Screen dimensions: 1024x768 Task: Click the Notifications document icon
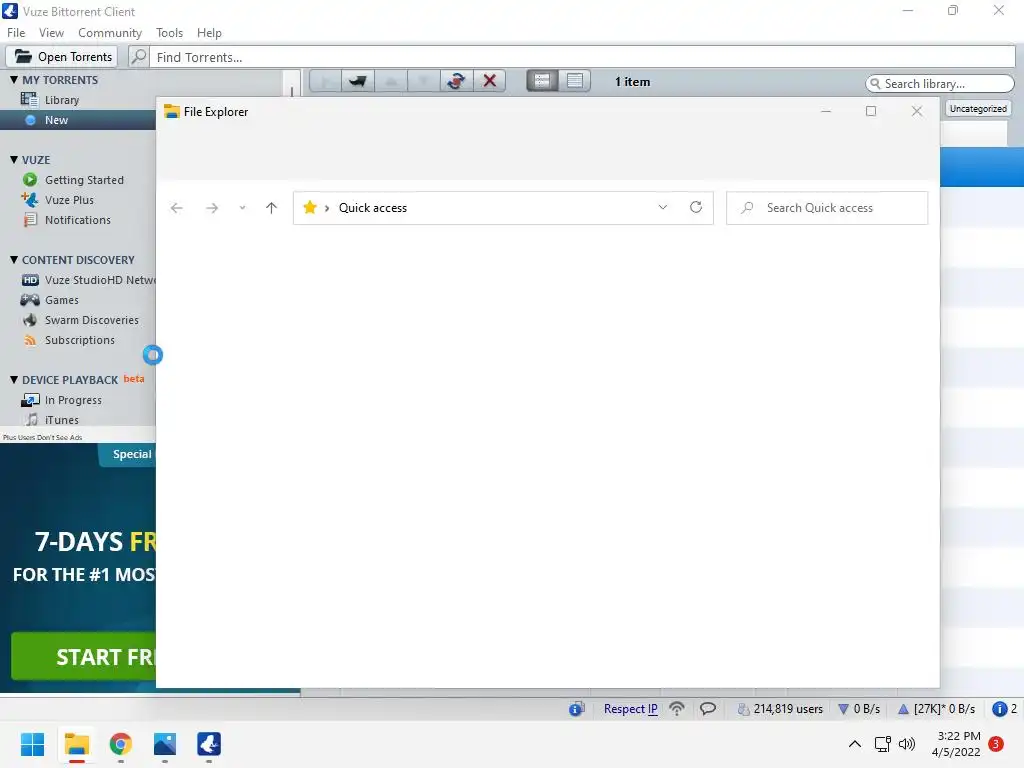tap(30, 219)
